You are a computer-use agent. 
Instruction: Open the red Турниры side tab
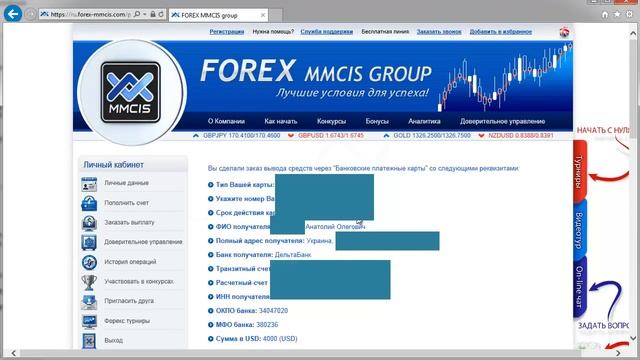coord(580,171)
